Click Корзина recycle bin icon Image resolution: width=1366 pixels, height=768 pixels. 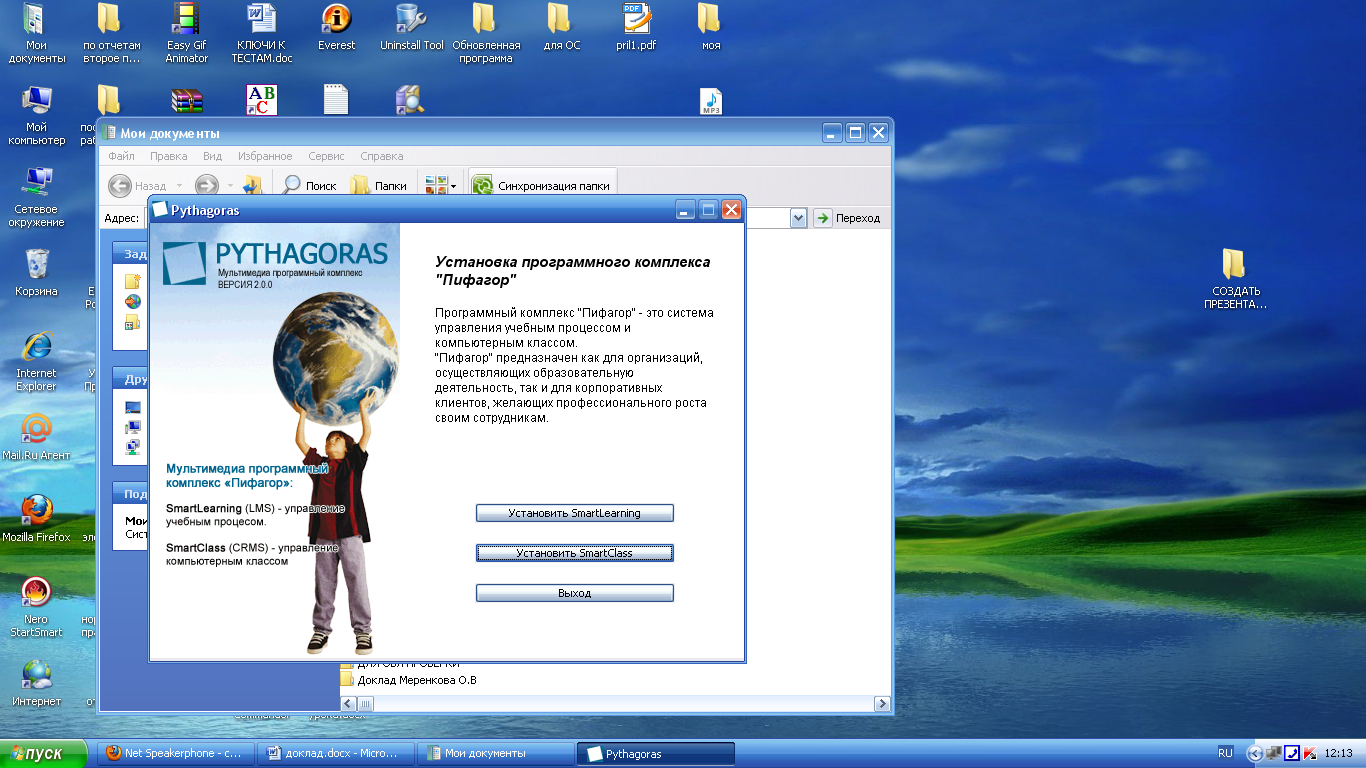pyautogui.click(x=36, y=273)
